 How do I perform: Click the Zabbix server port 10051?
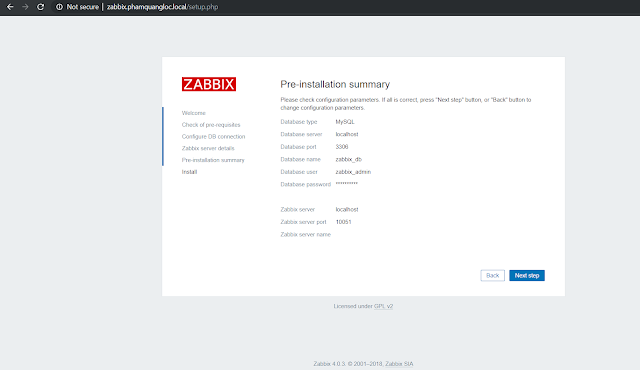coord(343,222)
